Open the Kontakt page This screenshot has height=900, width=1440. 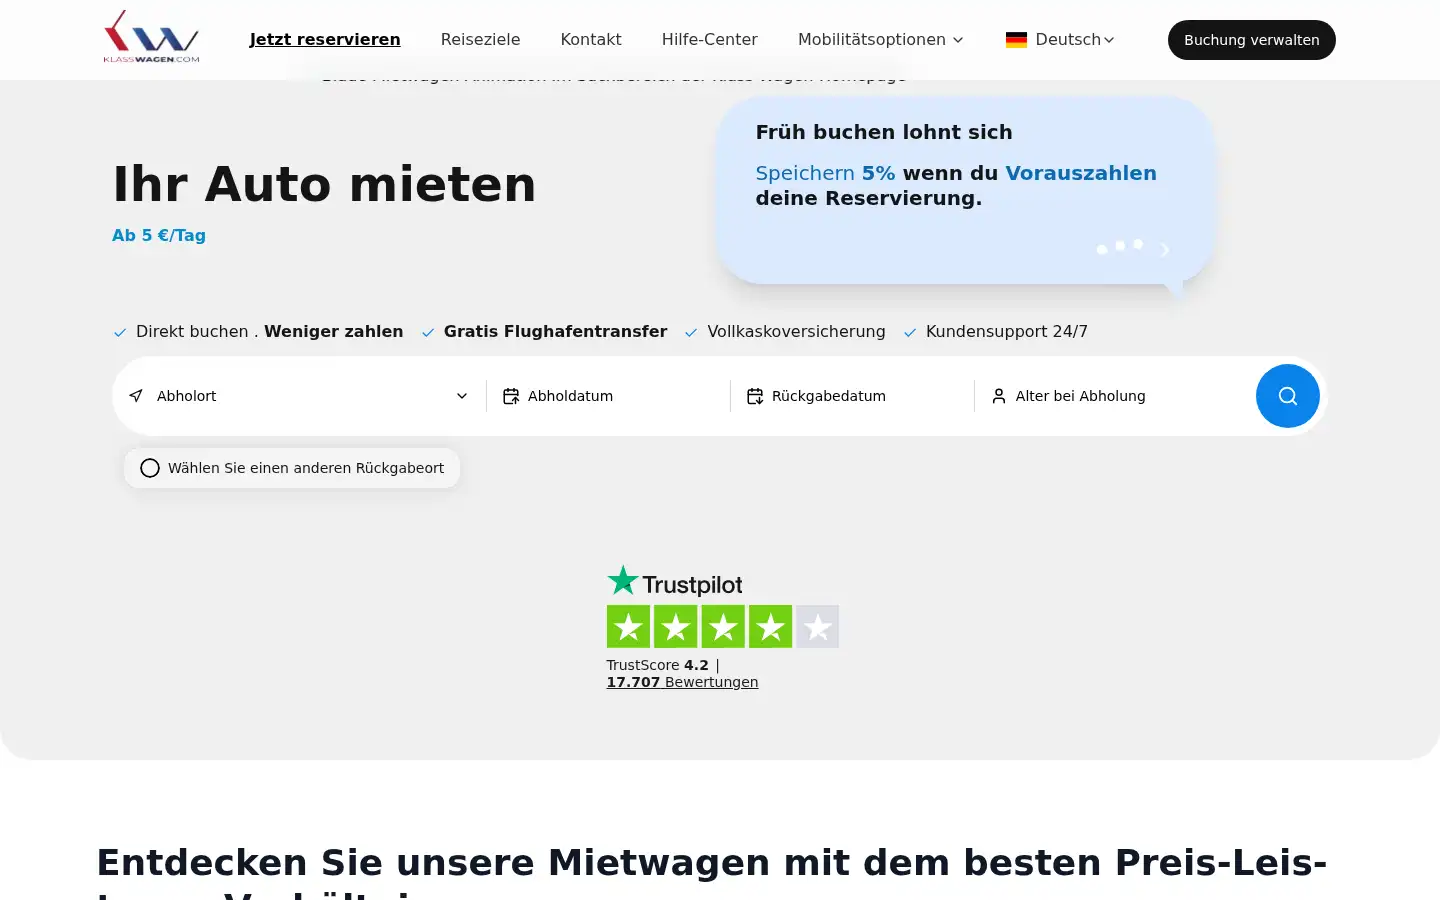(x=591, y=40)
